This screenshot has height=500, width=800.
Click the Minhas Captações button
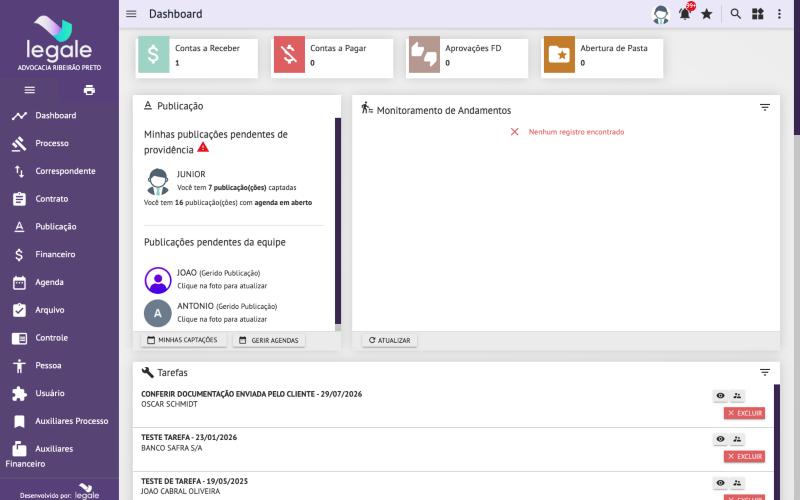(x=184, y=340)
